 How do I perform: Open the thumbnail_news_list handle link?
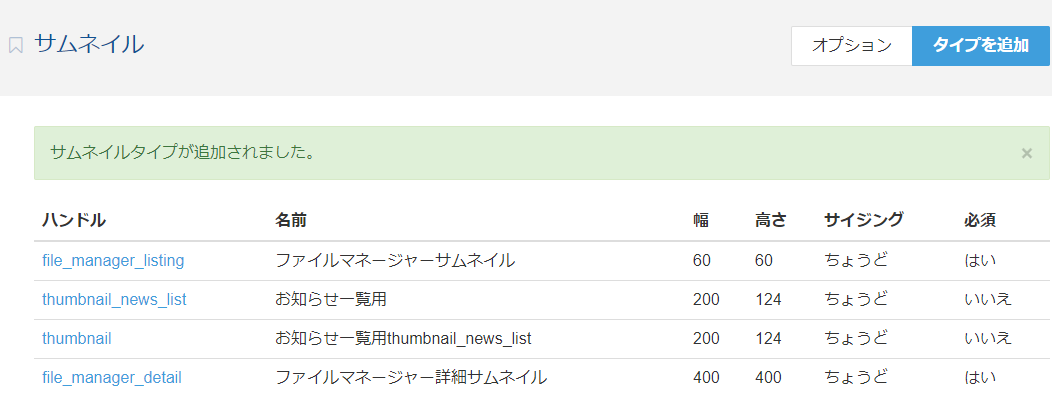(114, 299)
